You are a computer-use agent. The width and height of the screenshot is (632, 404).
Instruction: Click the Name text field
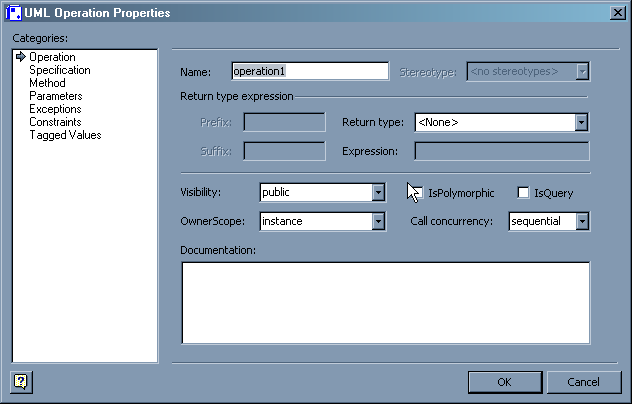(309, 71)
